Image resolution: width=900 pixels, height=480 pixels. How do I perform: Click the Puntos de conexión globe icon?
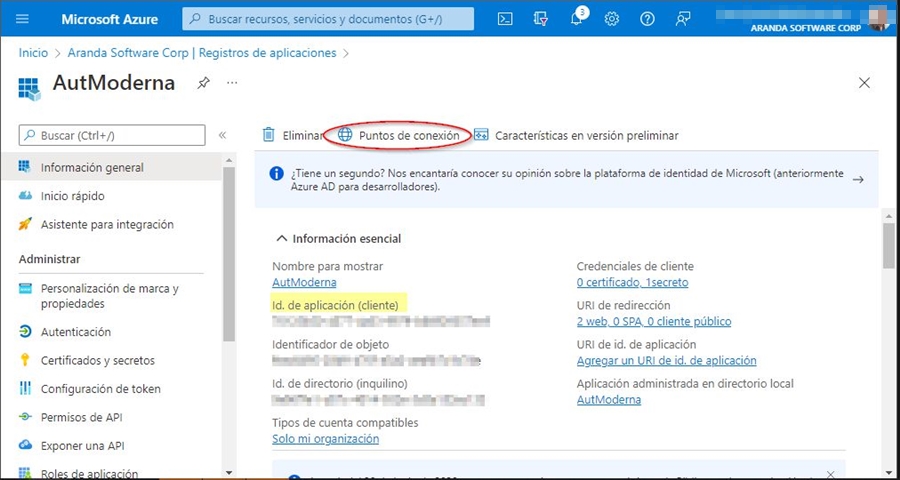pos(345,135)
